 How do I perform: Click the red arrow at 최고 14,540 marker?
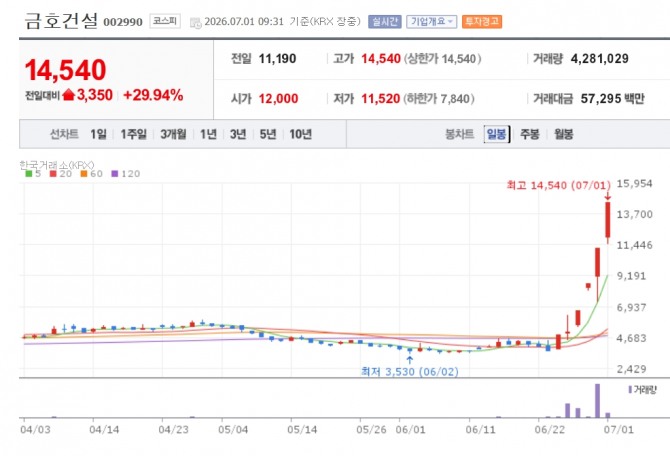tap(608, 196)
